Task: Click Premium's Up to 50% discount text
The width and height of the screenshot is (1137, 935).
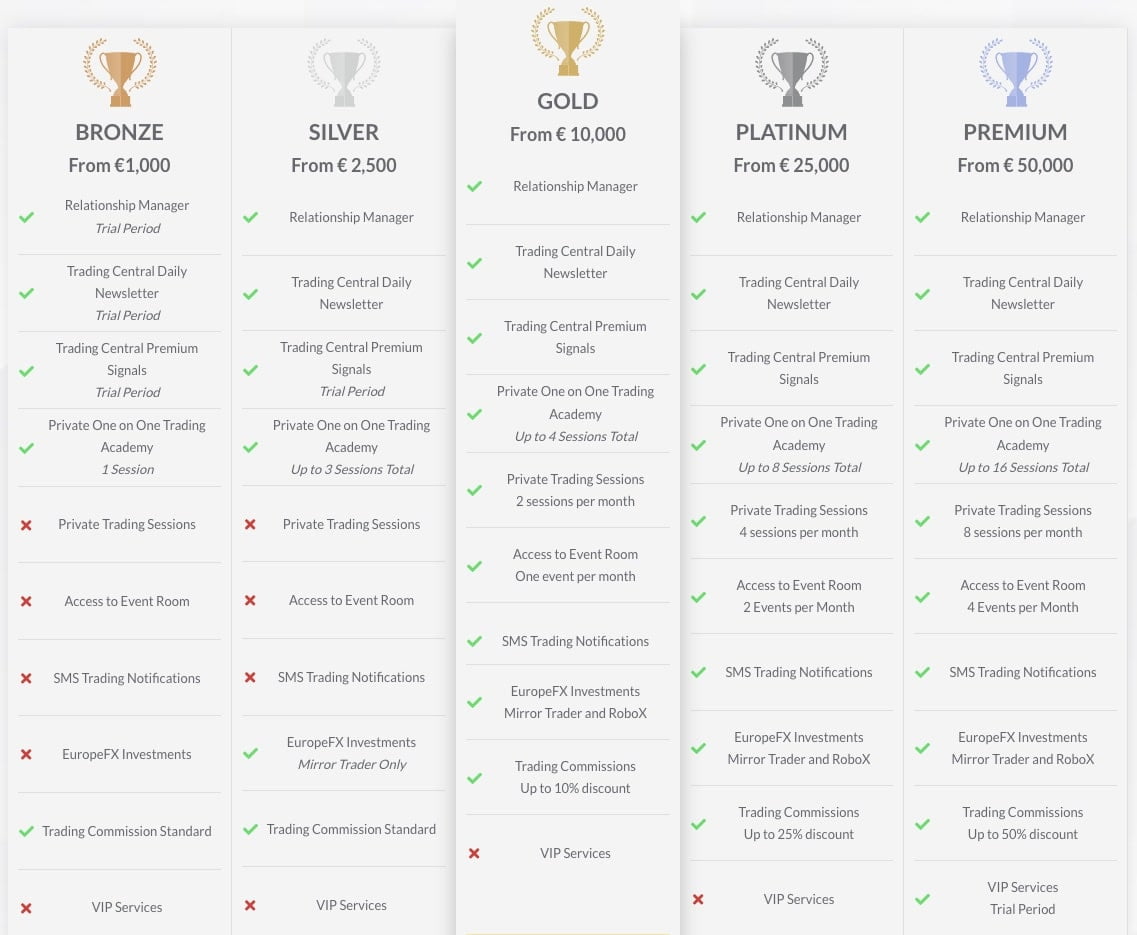Action: (1022, 834)
